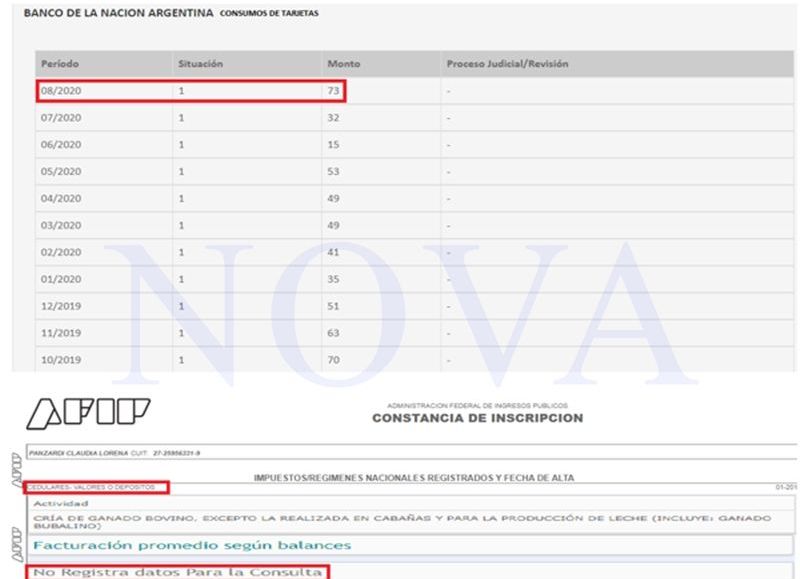This screenshot has width=800, height=579.
Task: Click situación value '1' in the 10/2019 row
Action: pyautogui.click(x=181, y=360)
